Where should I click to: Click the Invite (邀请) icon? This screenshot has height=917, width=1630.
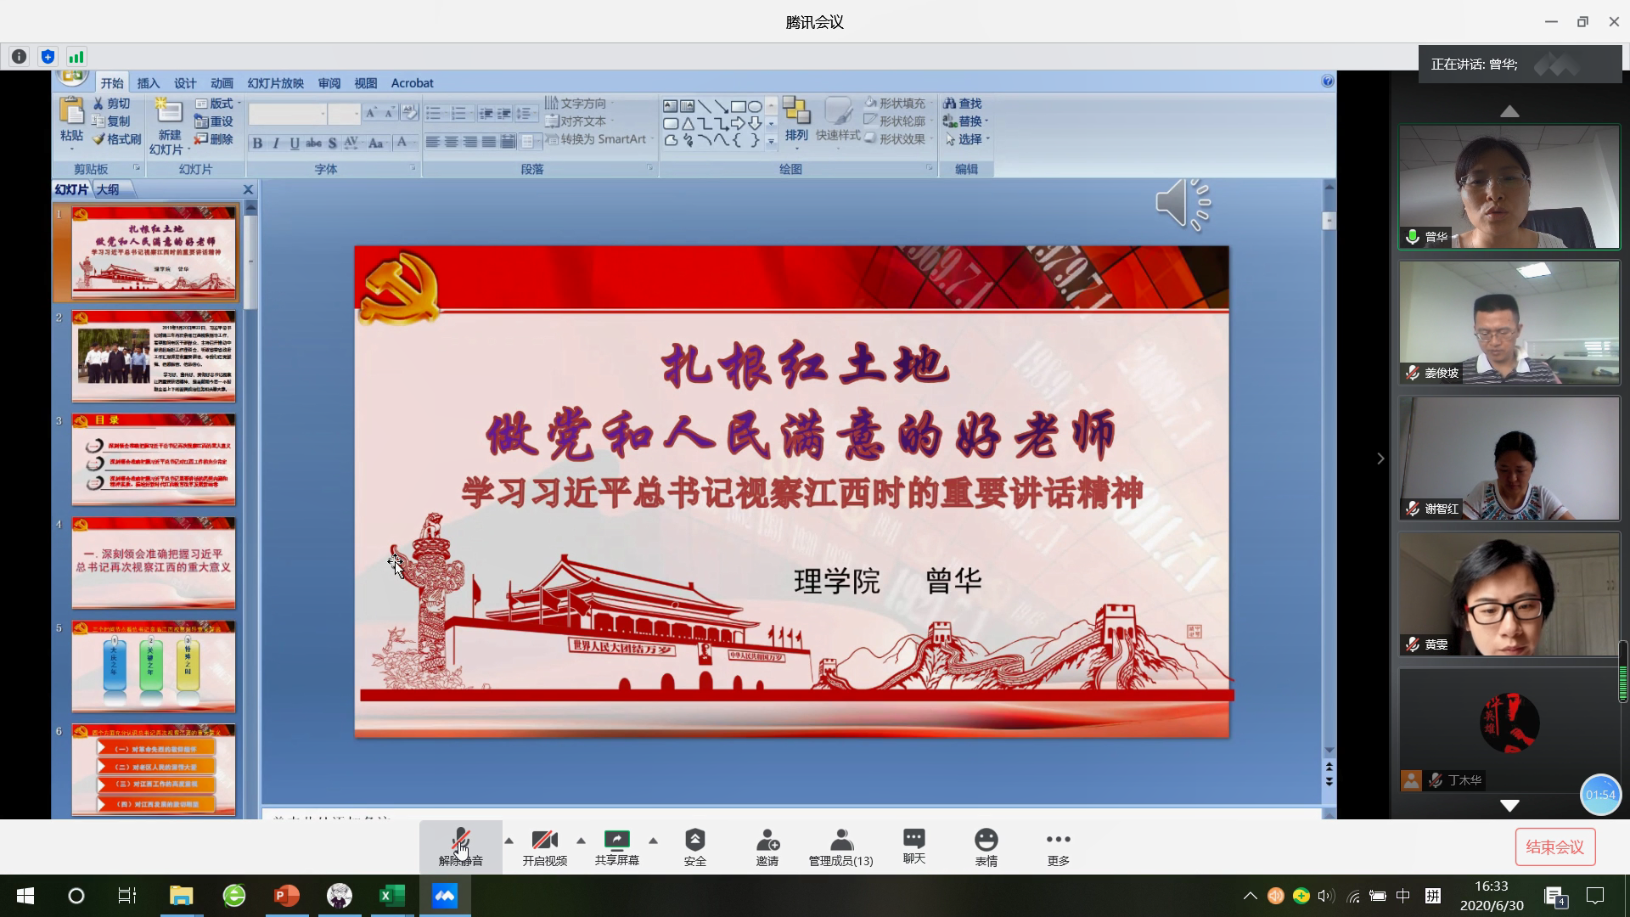tap(767, 846)
